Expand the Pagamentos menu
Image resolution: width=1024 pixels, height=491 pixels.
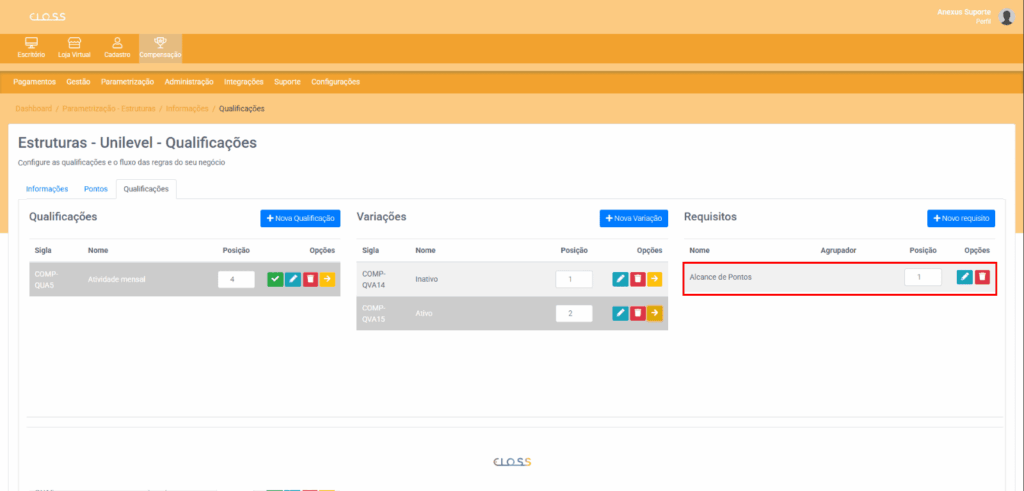35,82
